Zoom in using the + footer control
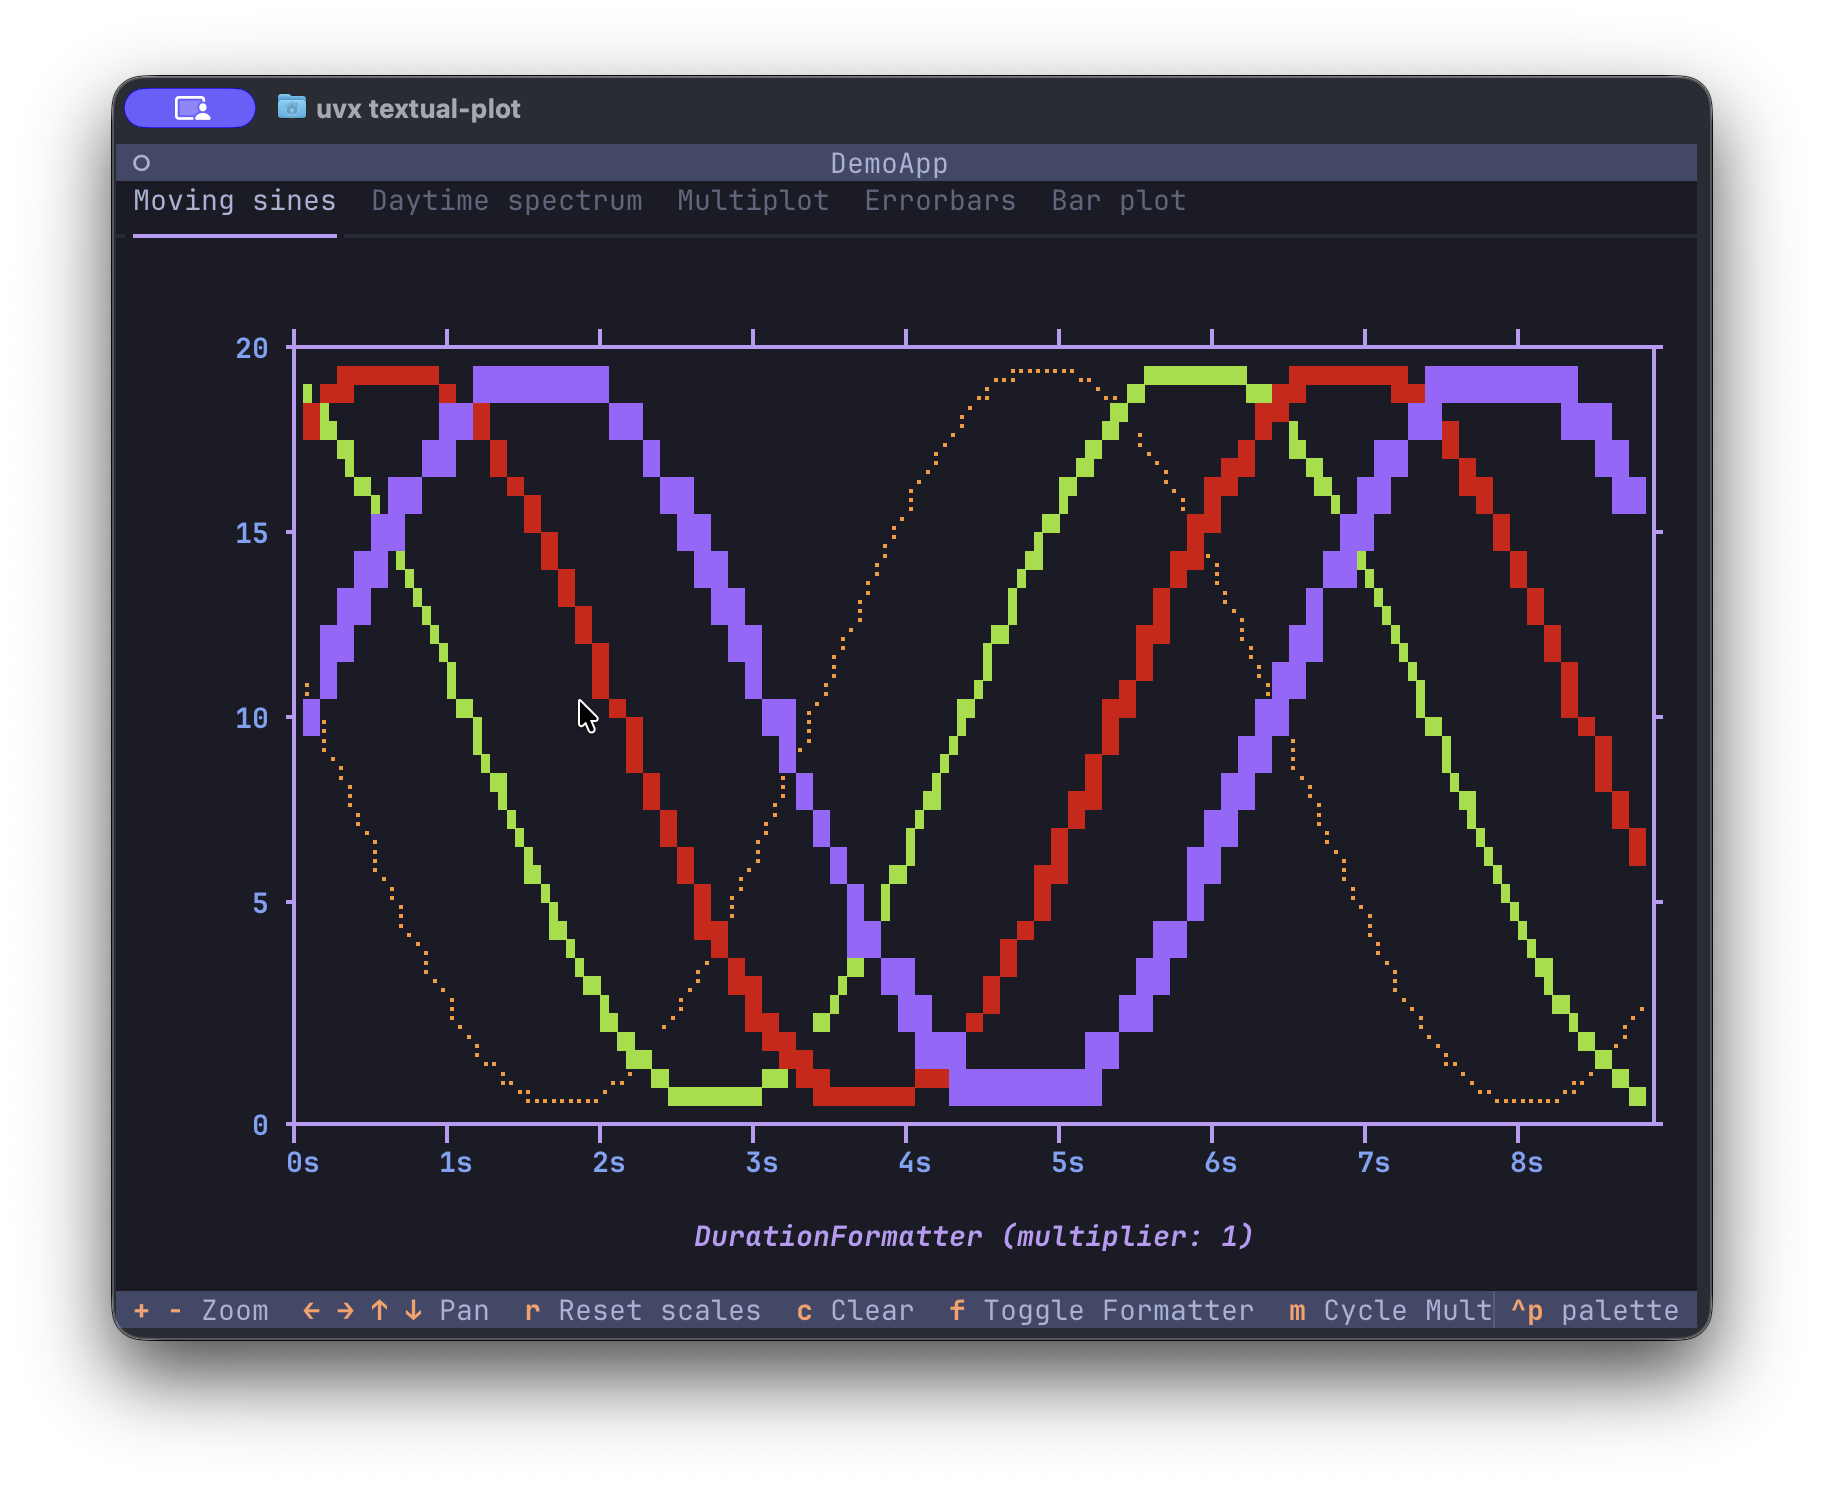 click(141, 1310)
